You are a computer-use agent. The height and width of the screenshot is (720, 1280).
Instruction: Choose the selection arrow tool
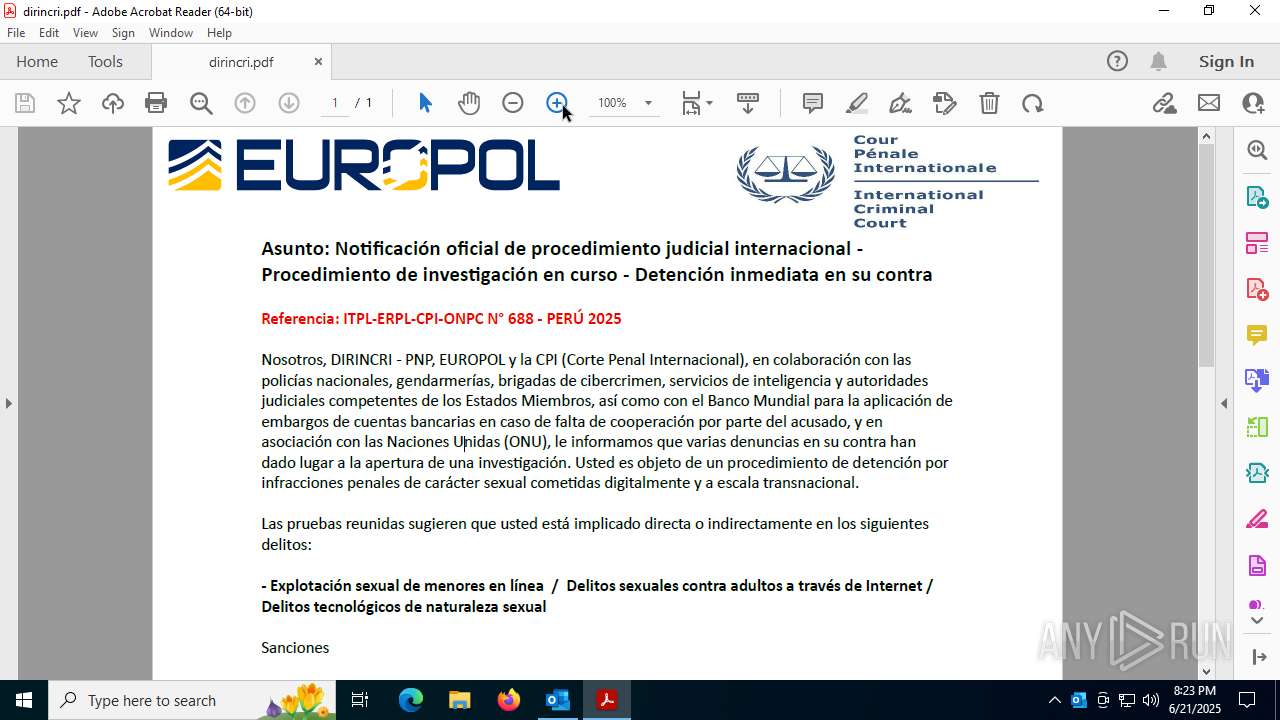[x=425, y=103]
